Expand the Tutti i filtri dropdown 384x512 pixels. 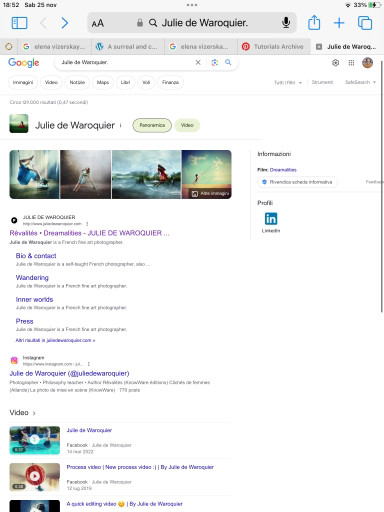(288, 82)
